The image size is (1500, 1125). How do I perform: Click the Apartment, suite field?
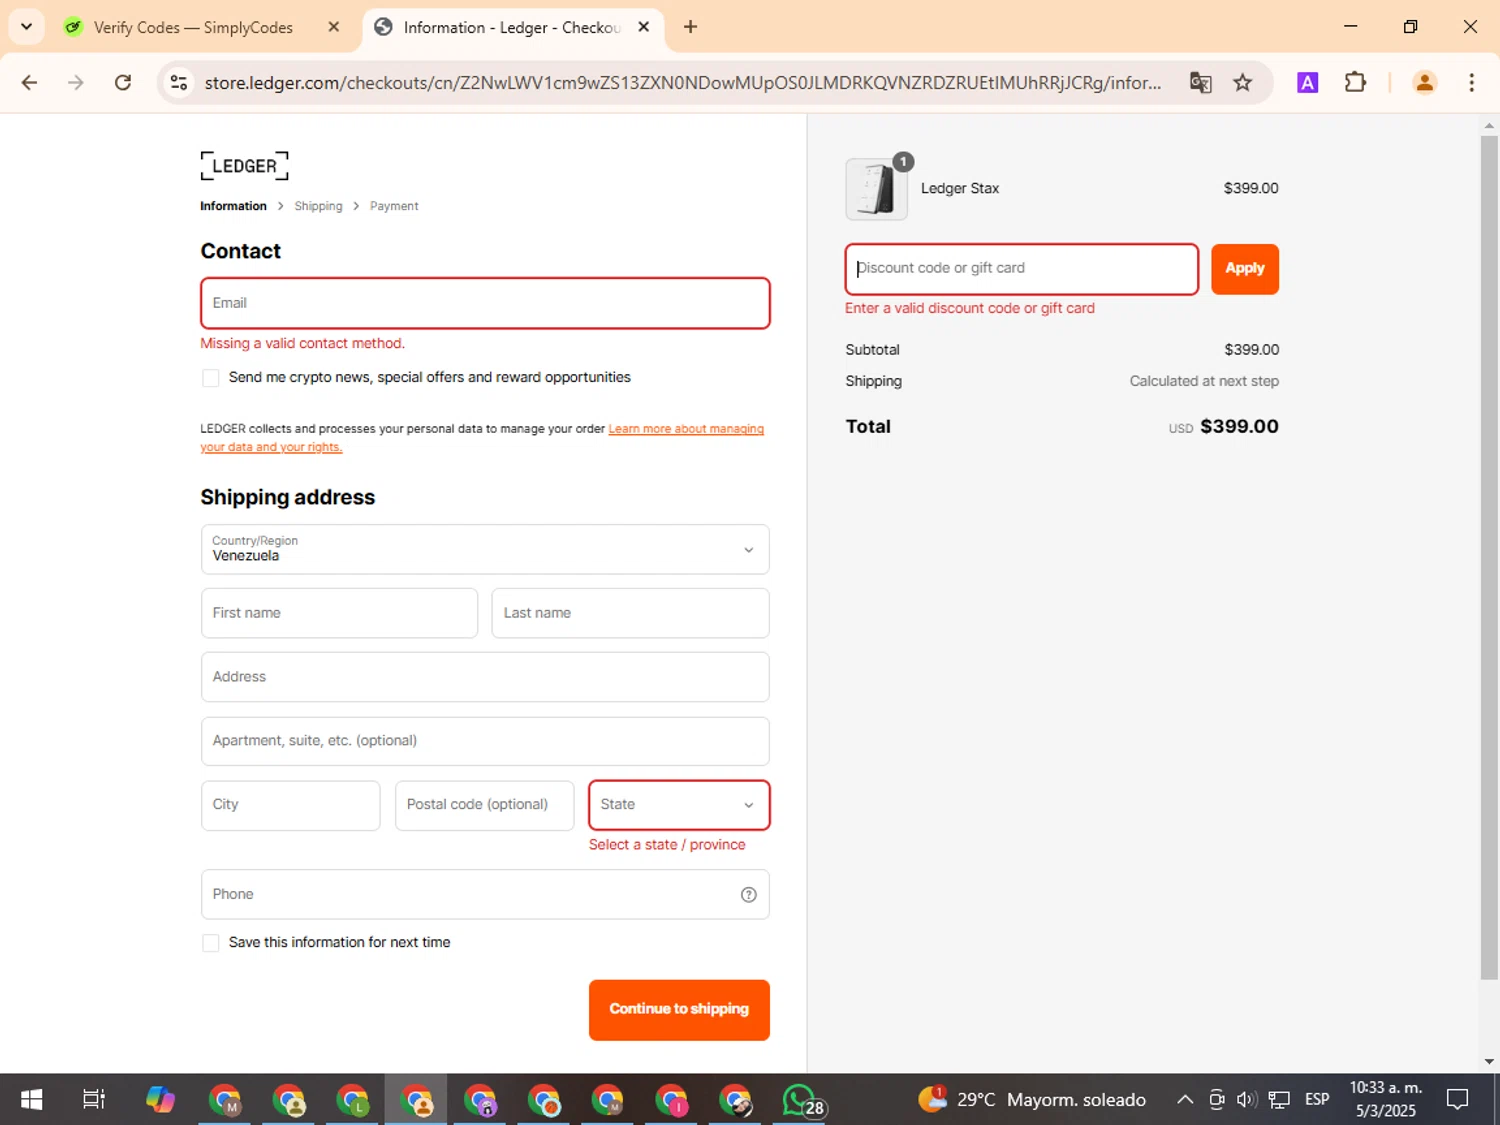click(485, 741)
